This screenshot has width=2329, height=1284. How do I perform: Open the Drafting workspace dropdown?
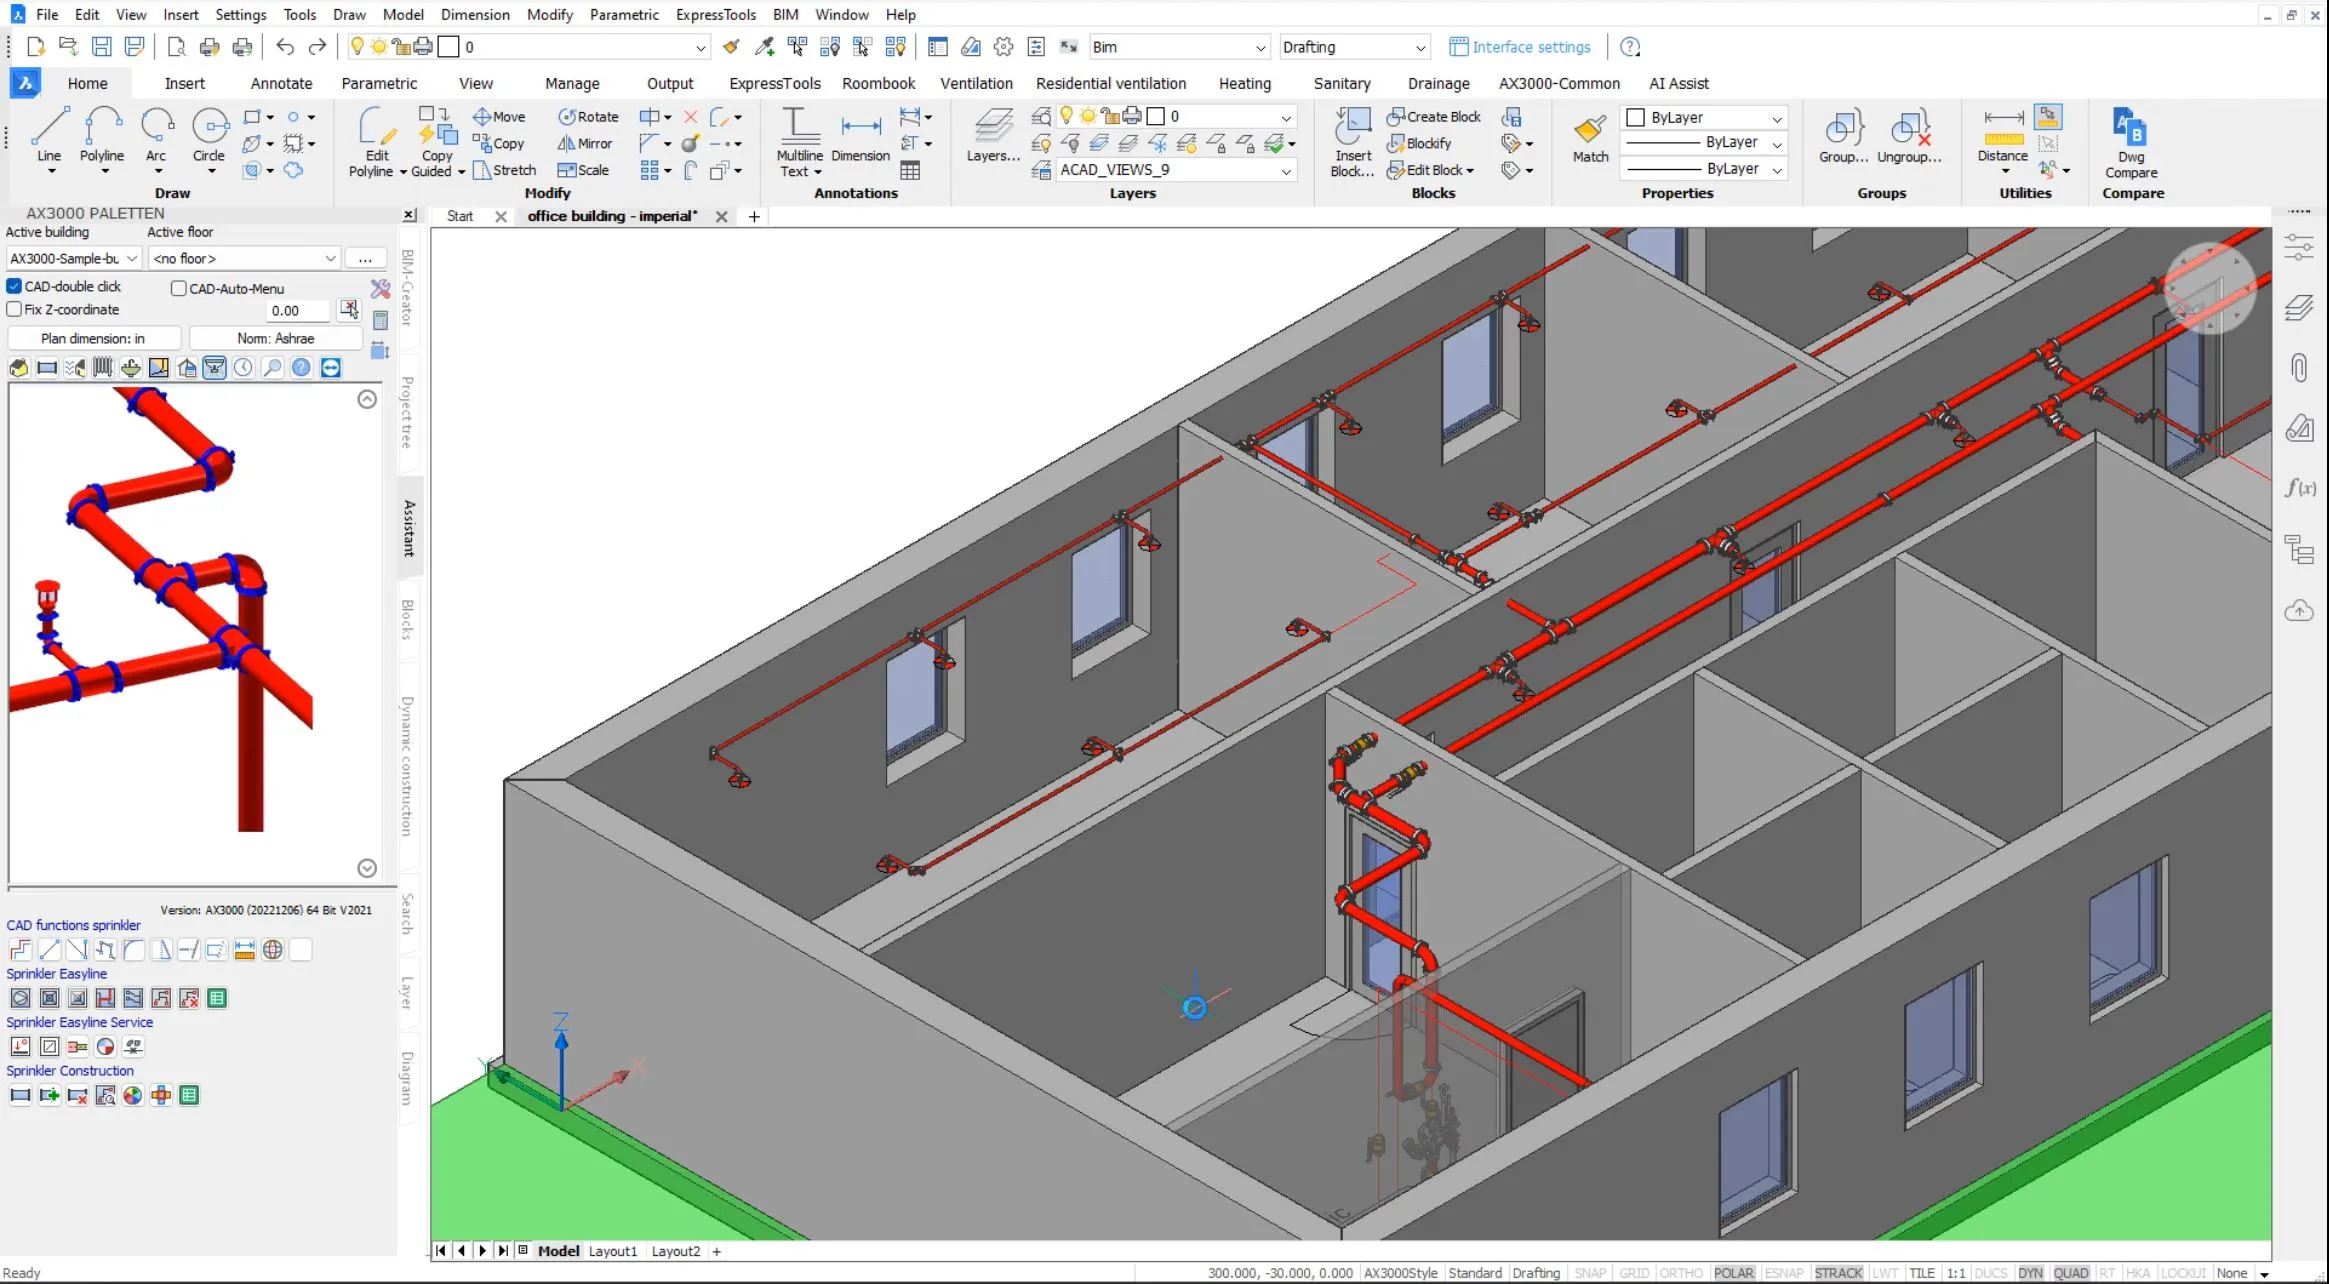pyautogui.click(x=1419, y=47)
